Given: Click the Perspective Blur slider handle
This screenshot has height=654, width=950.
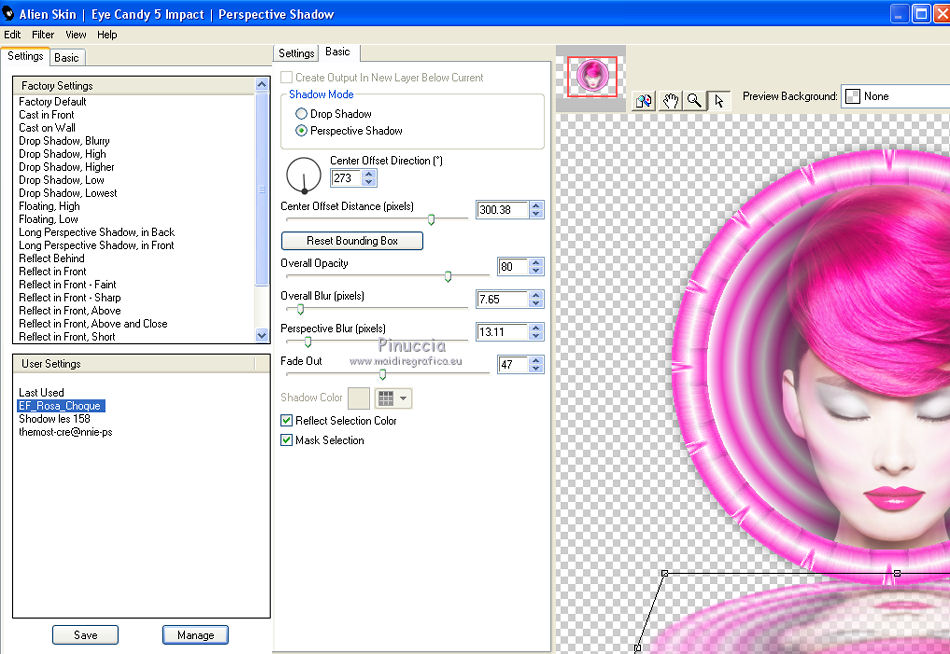Looking at the screenshot, I should pos(308,342).
